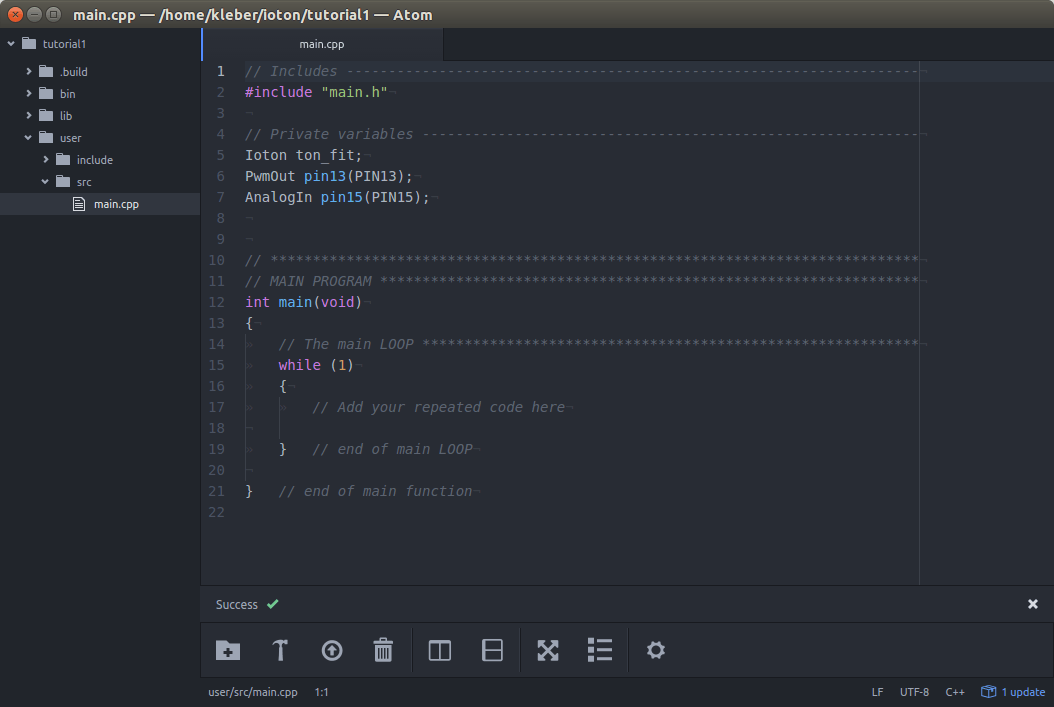The image size is (1054, 707).
Task: Change line ending via LF in status bar
Action: pos(877,692)
